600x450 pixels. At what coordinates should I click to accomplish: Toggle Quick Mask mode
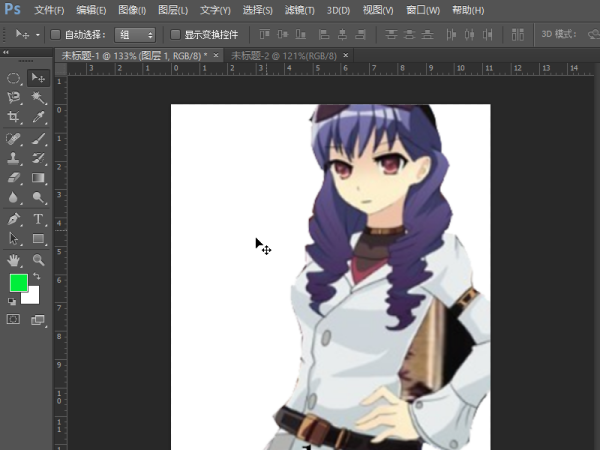tap(13, 319)
